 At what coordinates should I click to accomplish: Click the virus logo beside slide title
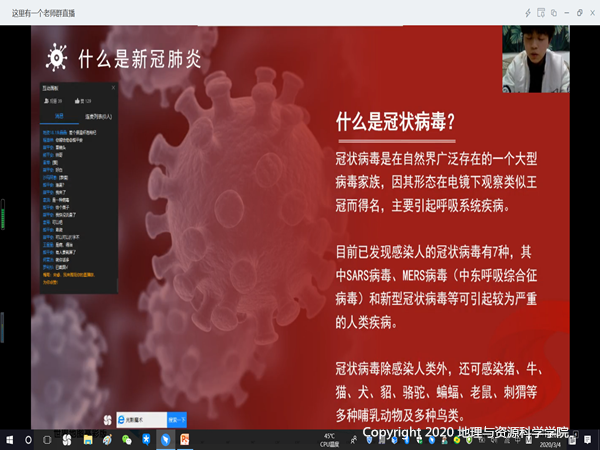pyautogui.click(x=57, y=57)
